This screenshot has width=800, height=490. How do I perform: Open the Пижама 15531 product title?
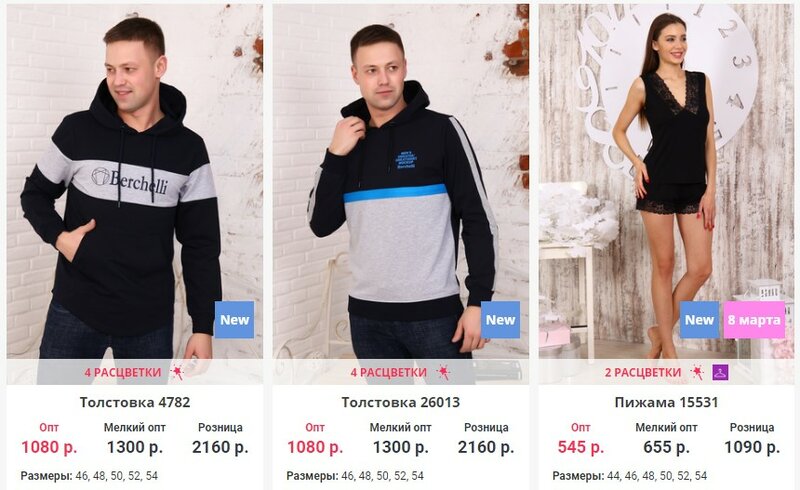pyautogui.click(x=666, y=402)
